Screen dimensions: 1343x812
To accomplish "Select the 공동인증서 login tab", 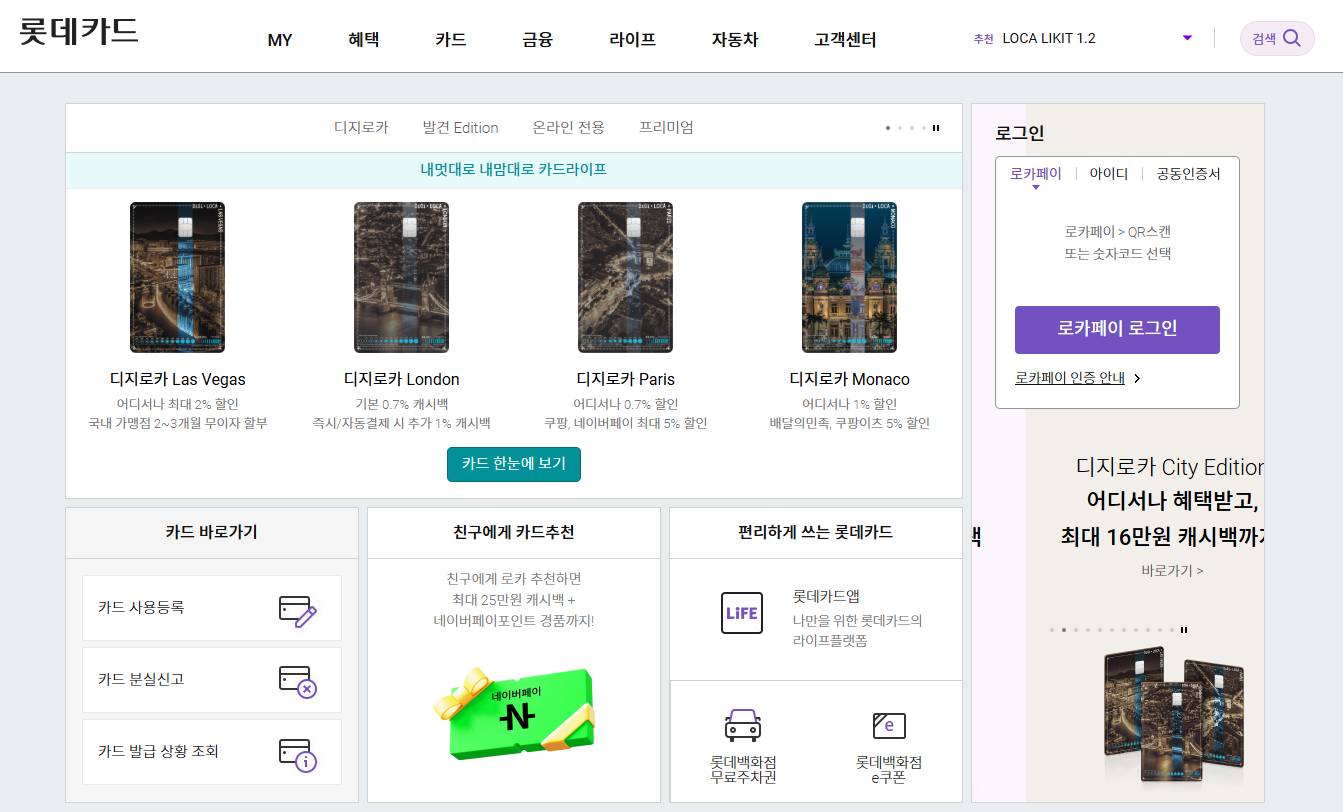I will coord(1189,174).
